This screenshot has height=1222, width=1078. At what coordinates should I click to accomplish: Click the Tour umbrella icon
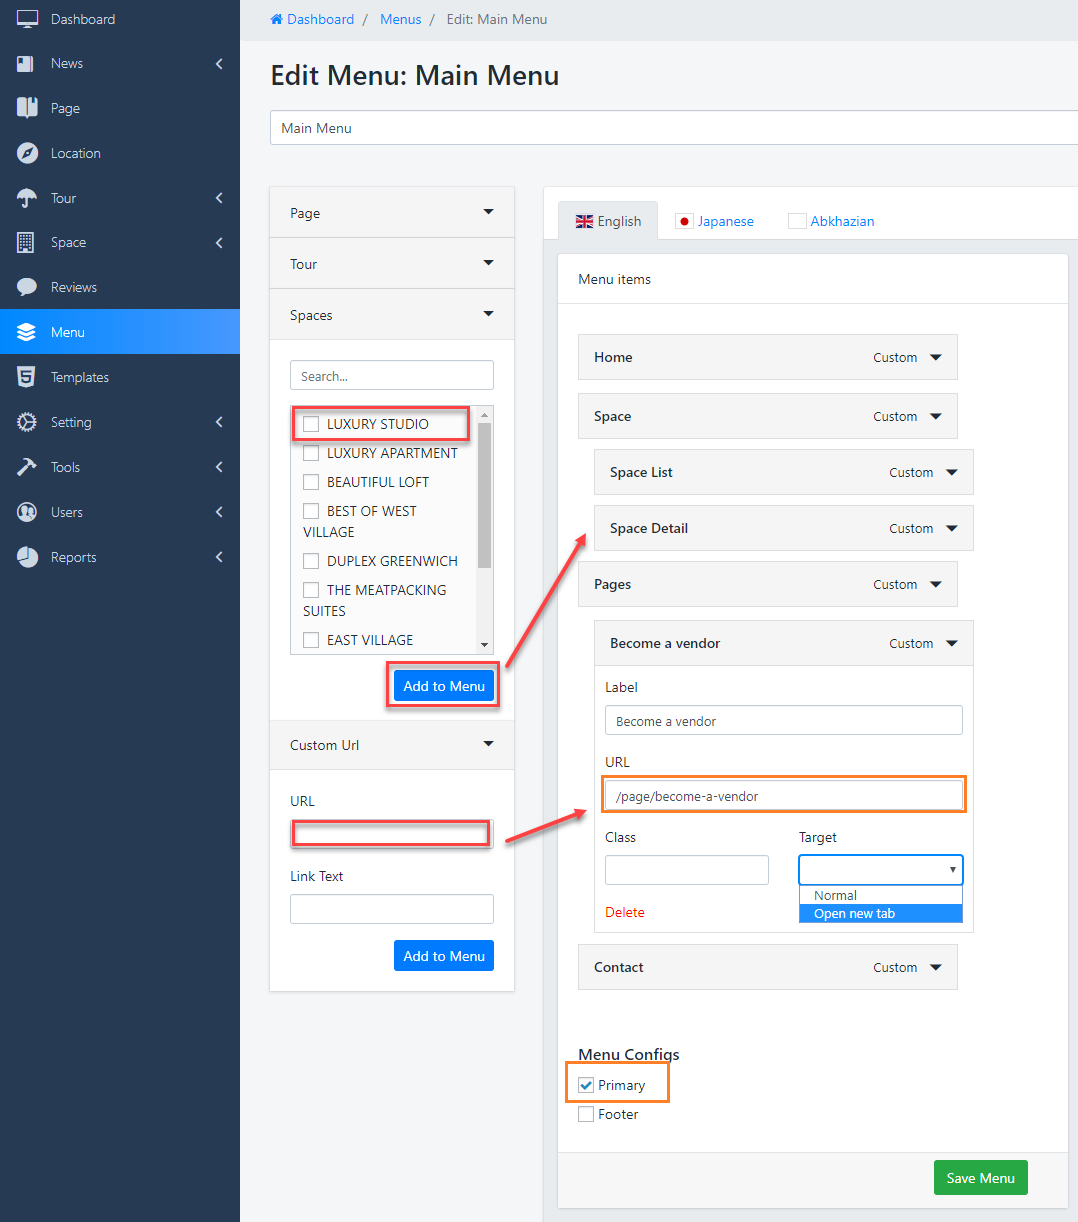coord(27,198)
